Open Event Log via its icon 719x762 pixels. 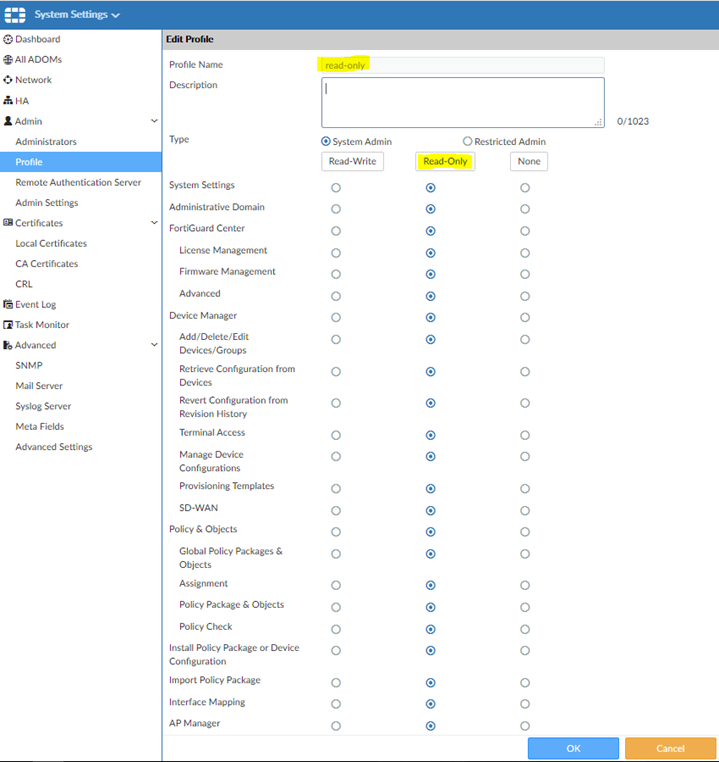[8, 304]
